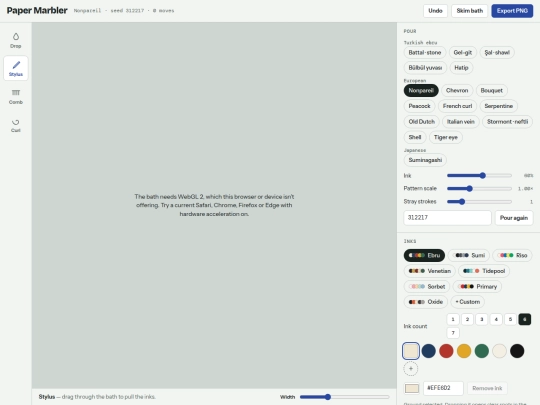Select the Nonpareil pattern chip
Viewport: 540px width, 405px height.
[x=421, y=90]
